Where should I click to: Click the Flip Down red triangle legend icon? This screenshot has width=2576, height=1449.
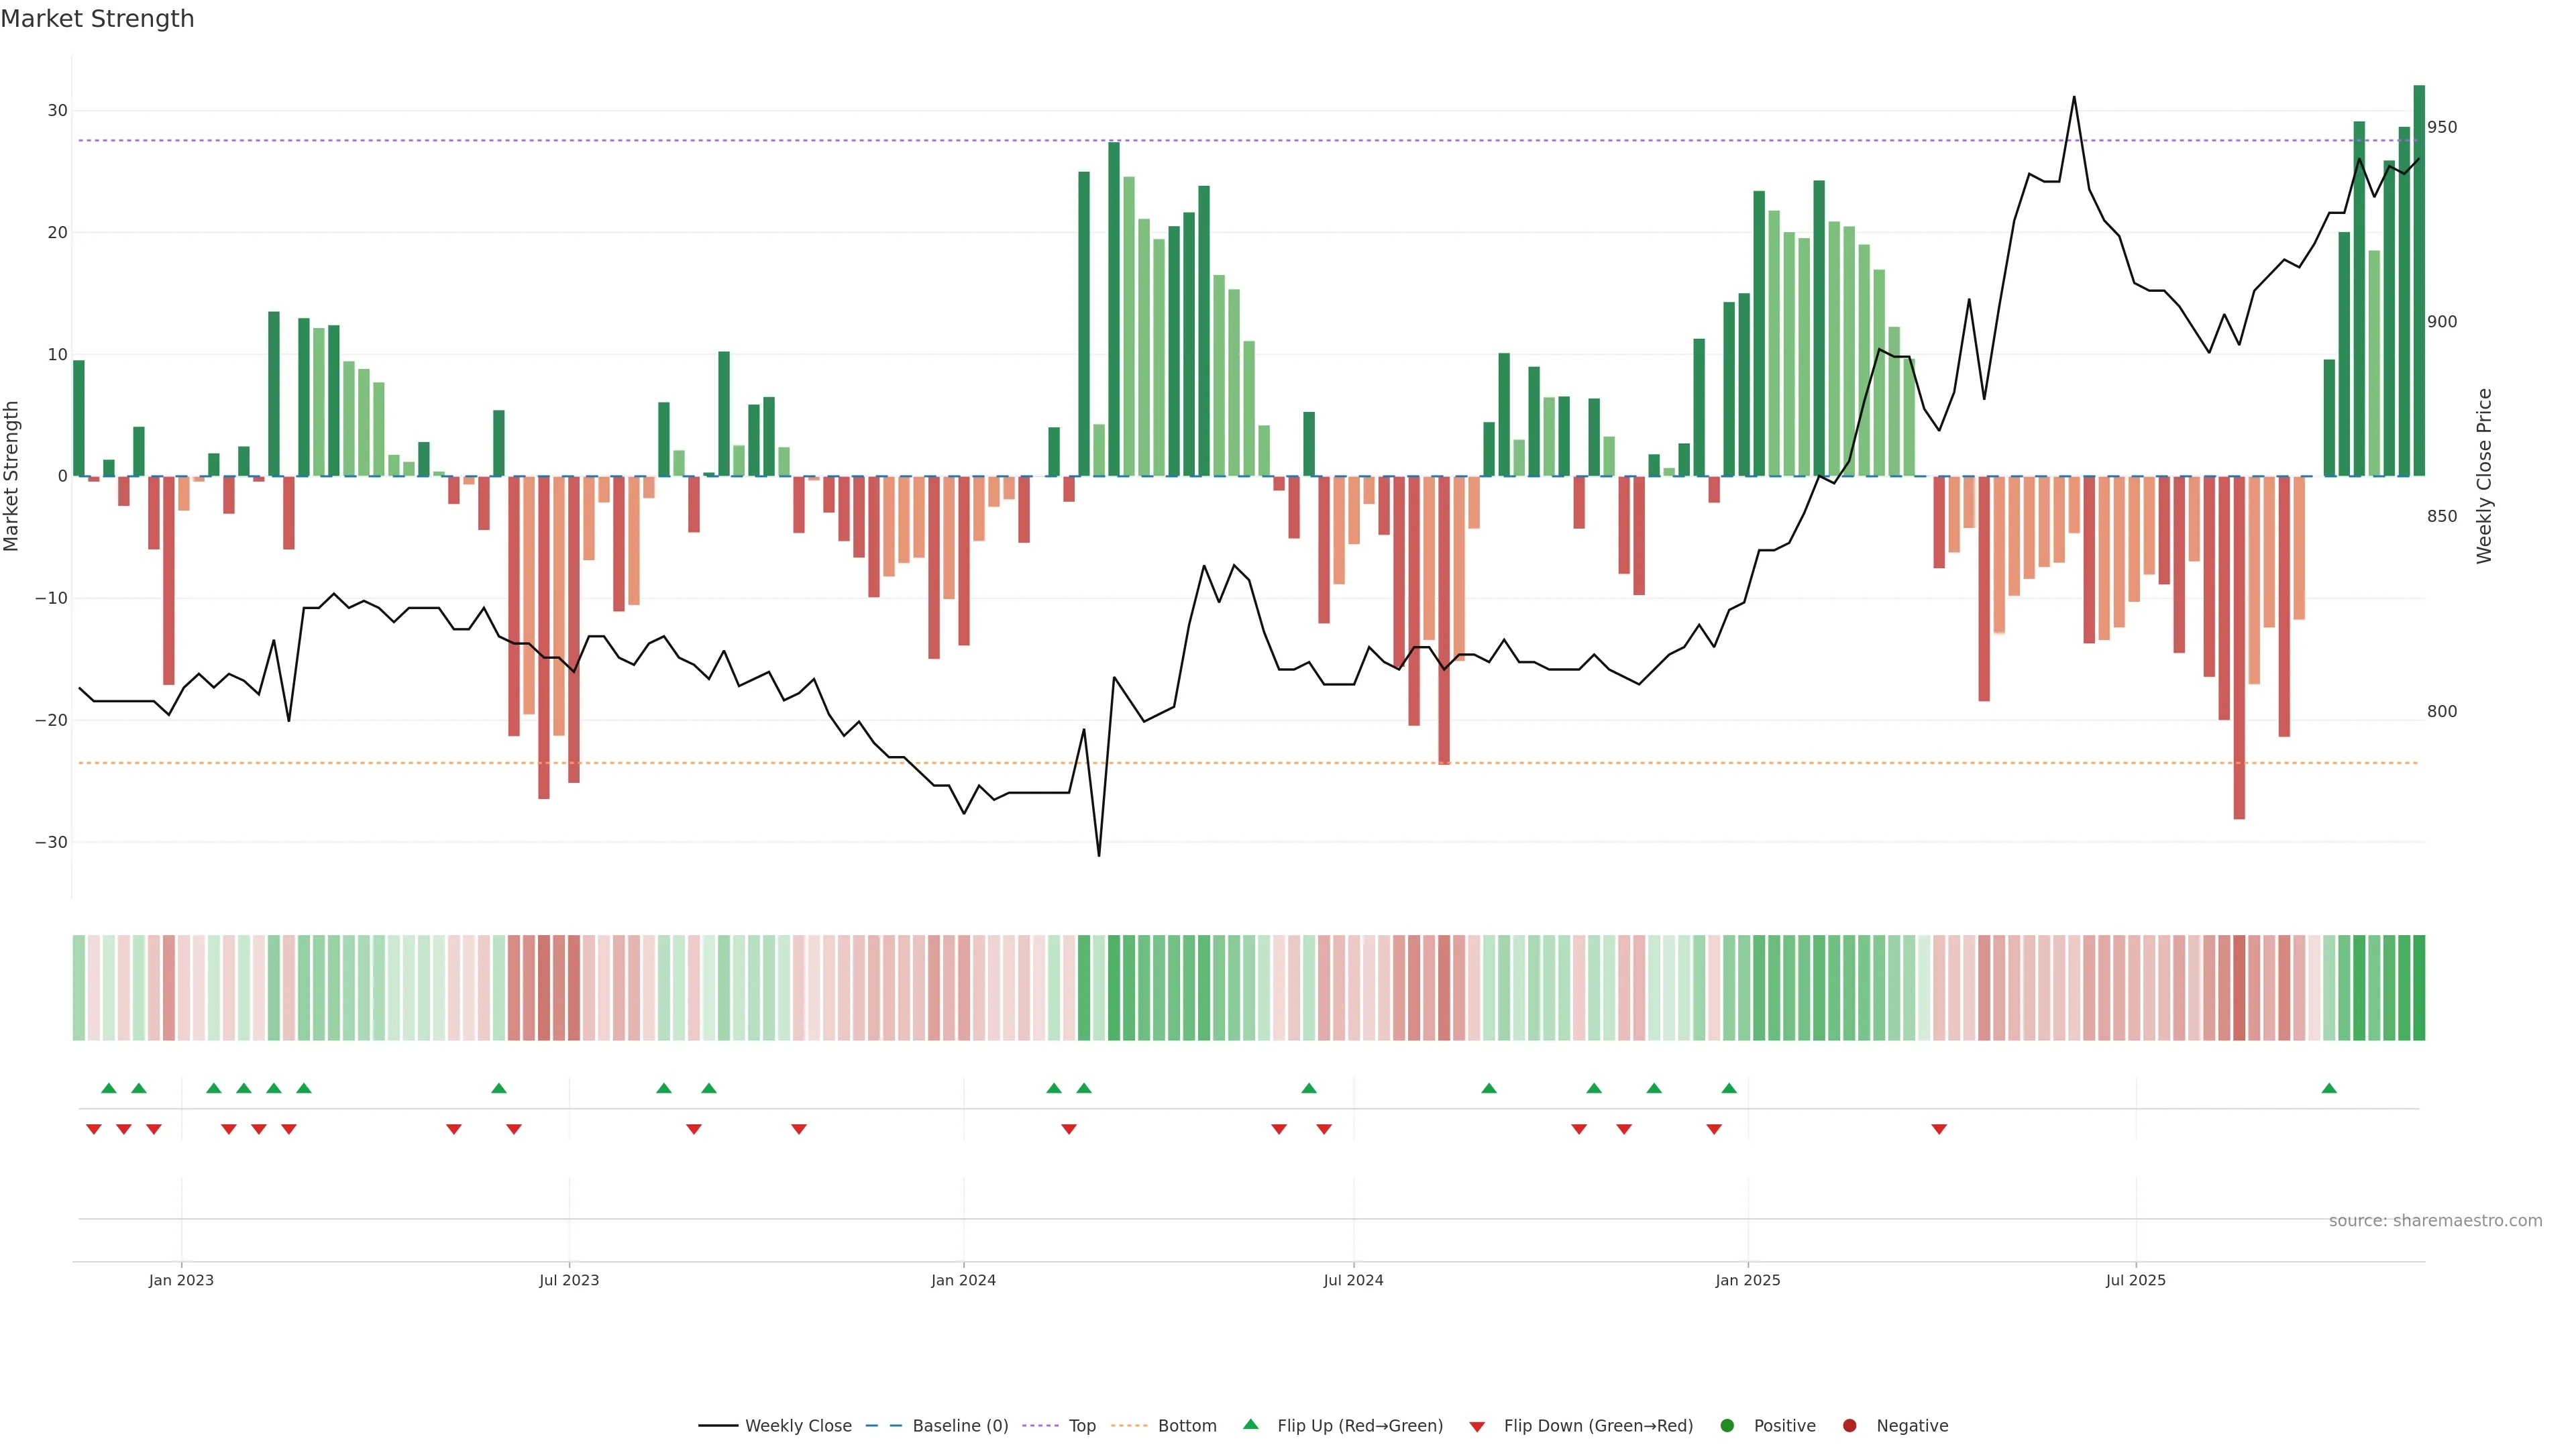[1477, 1426]
